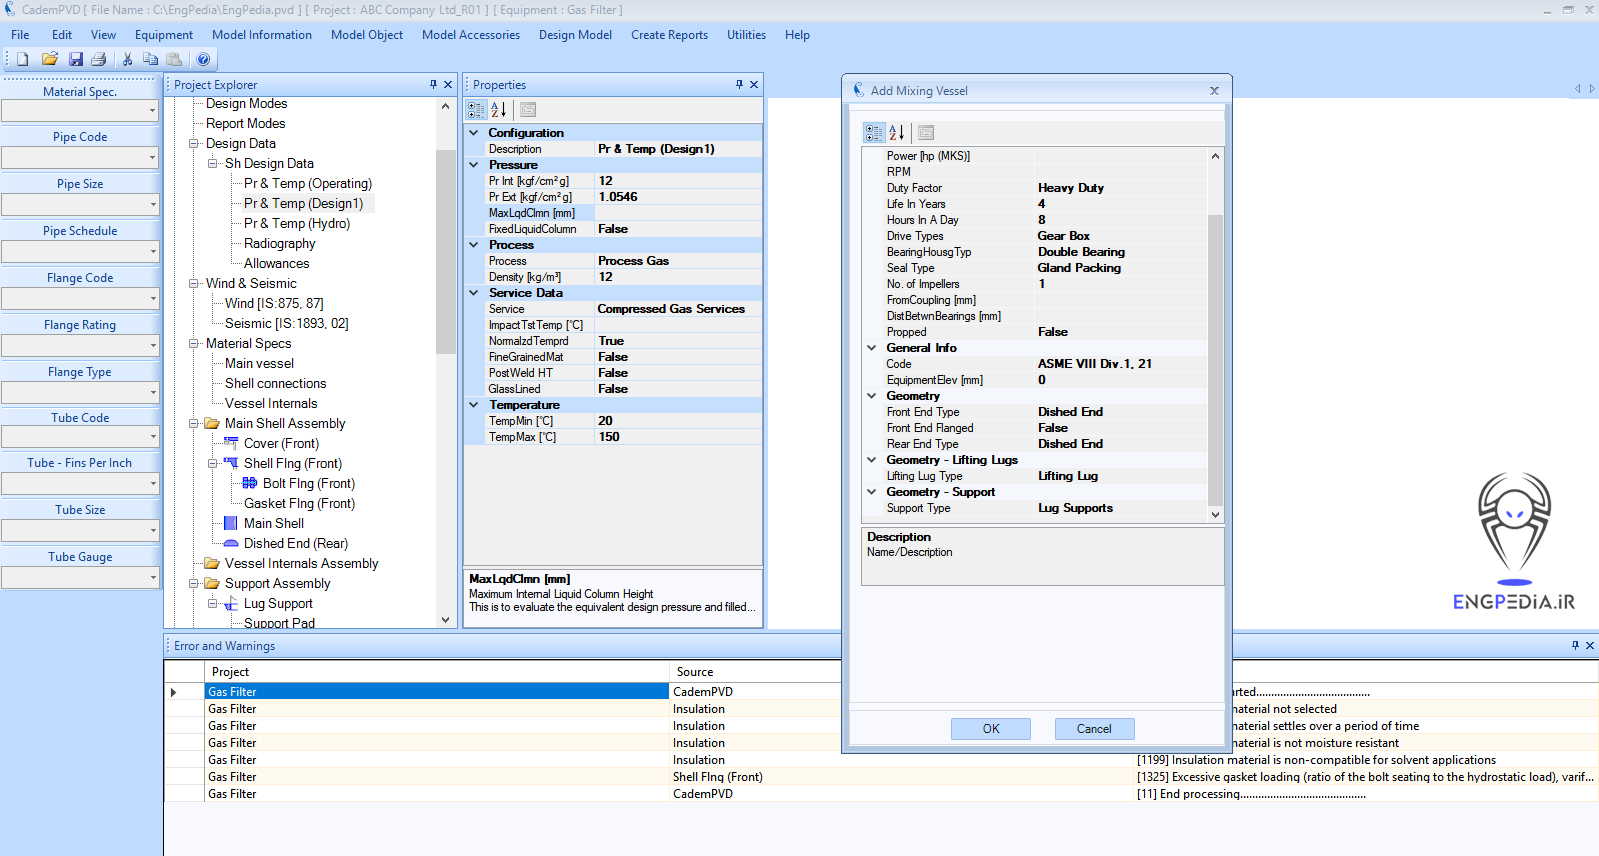
Task: Switch Add Mixing Vessel grid to categorized view
Action: pyautogui.click(x=874, y=132)
